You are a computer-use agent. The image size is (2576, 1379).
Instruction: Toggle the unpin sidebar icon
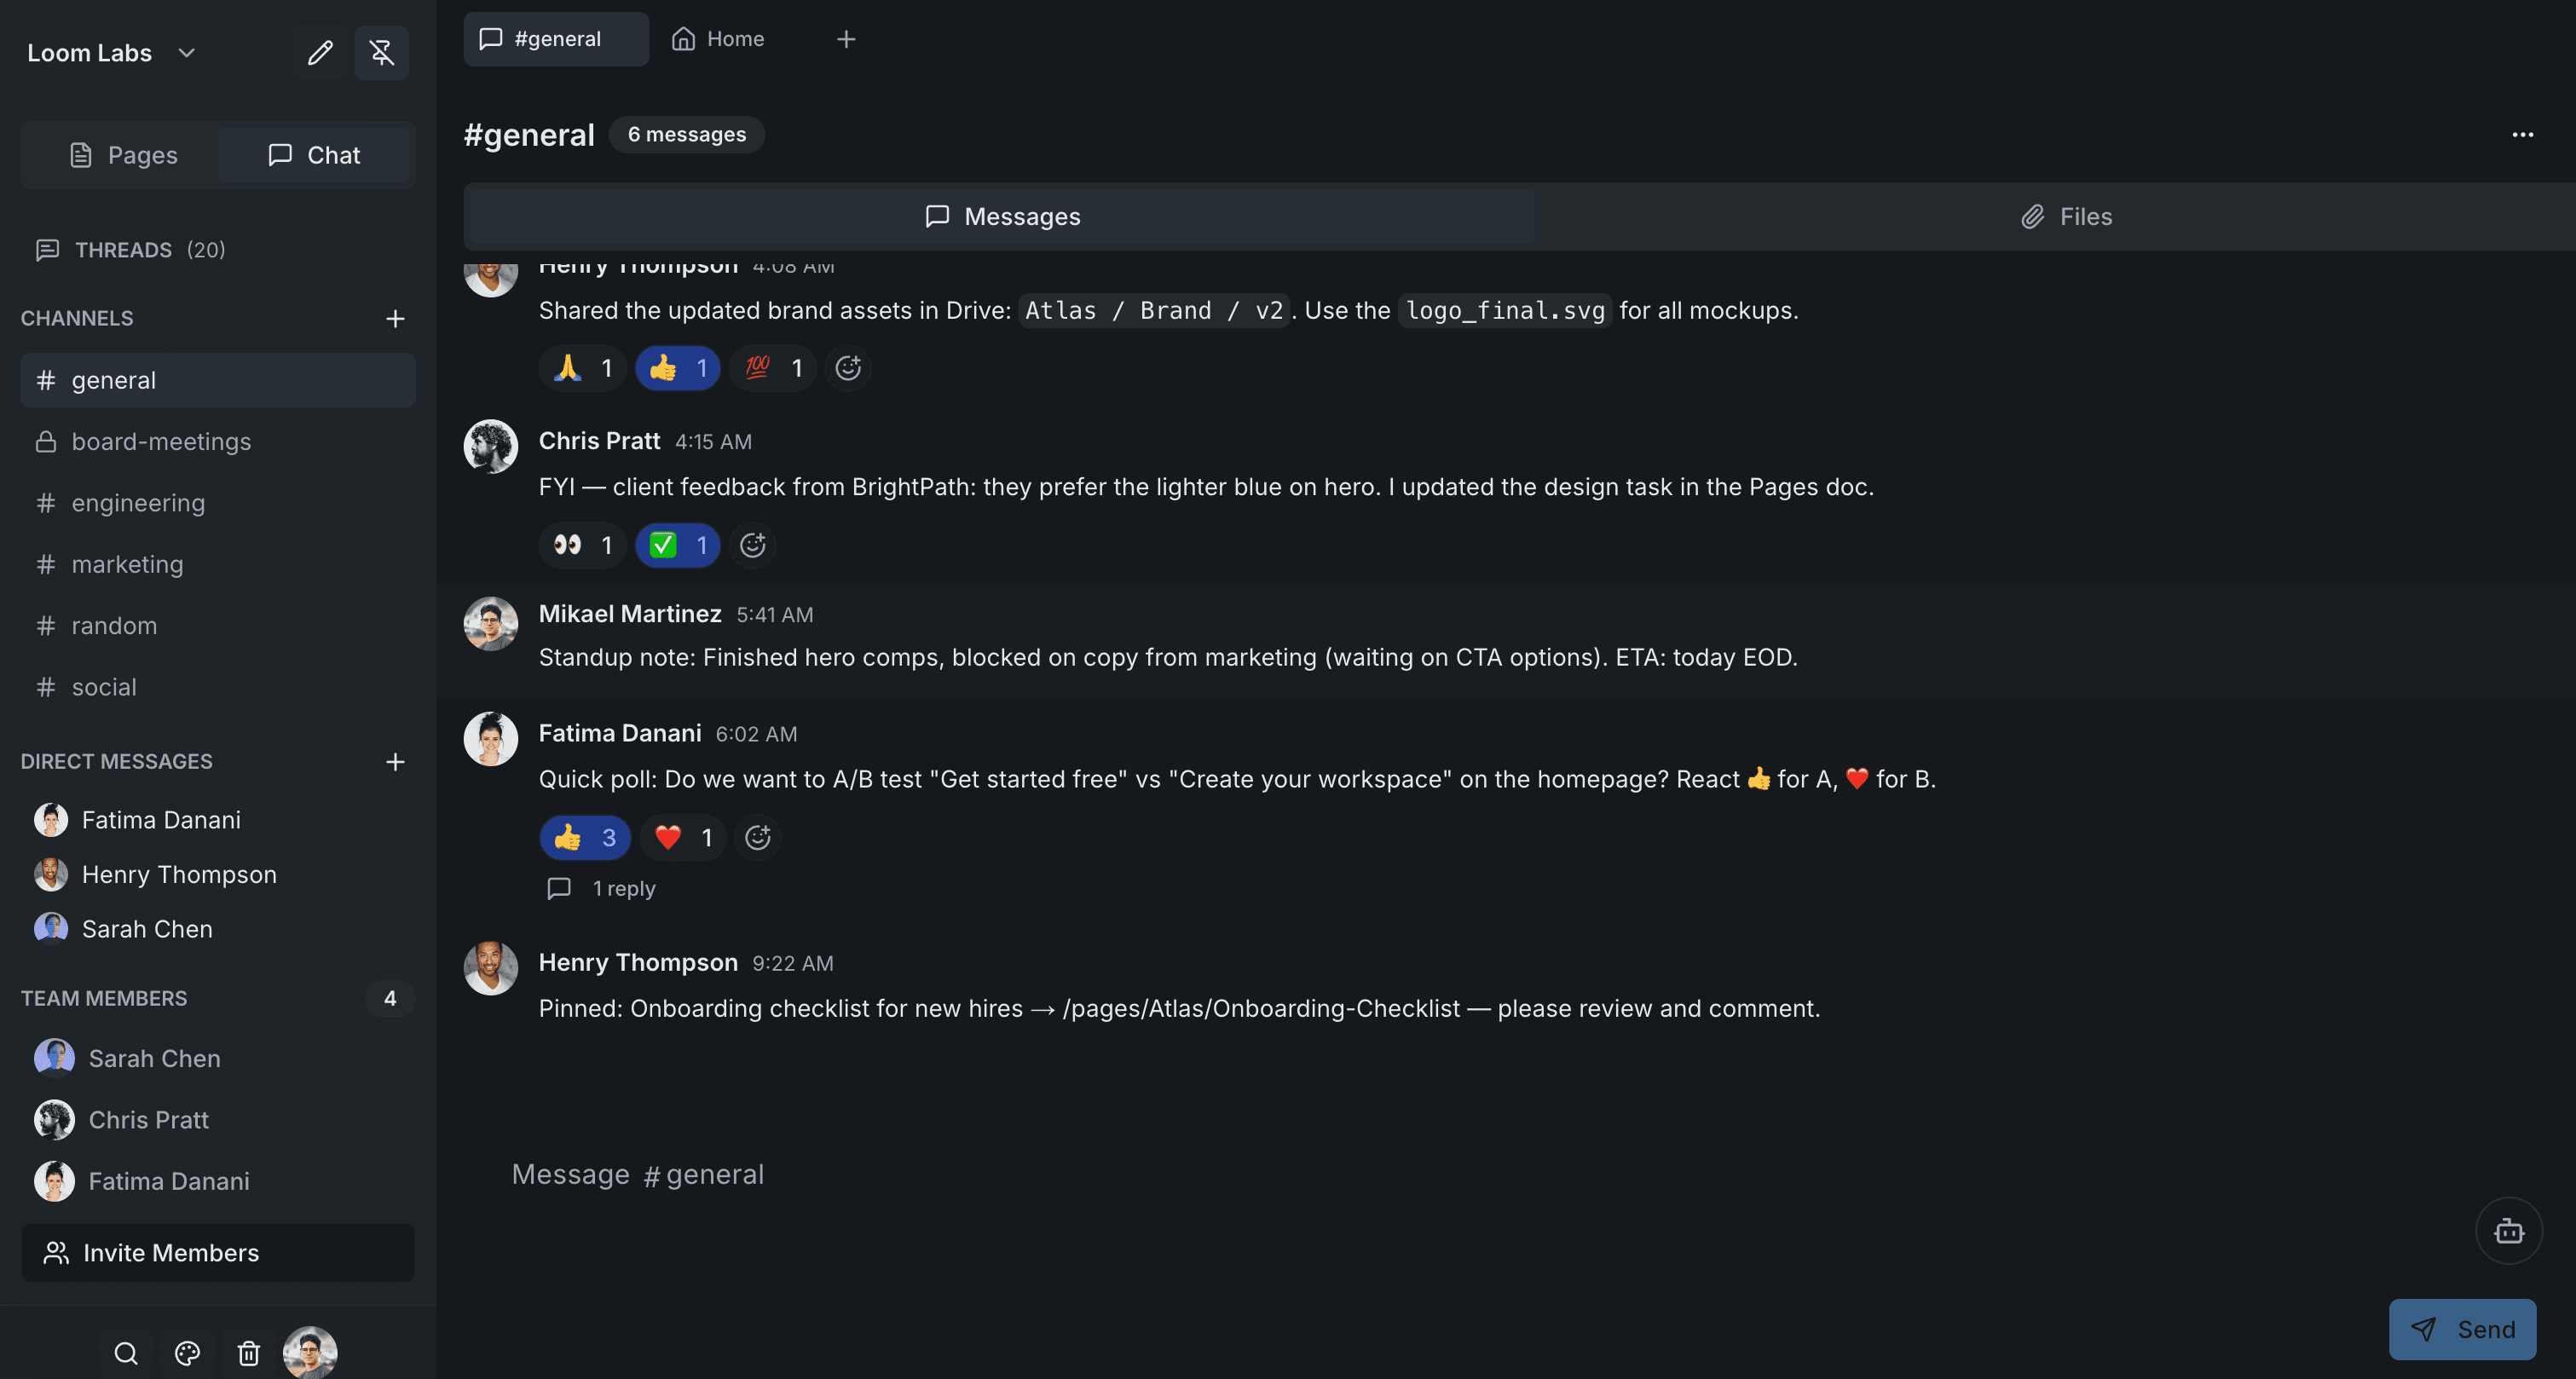[x=382, y=53]
